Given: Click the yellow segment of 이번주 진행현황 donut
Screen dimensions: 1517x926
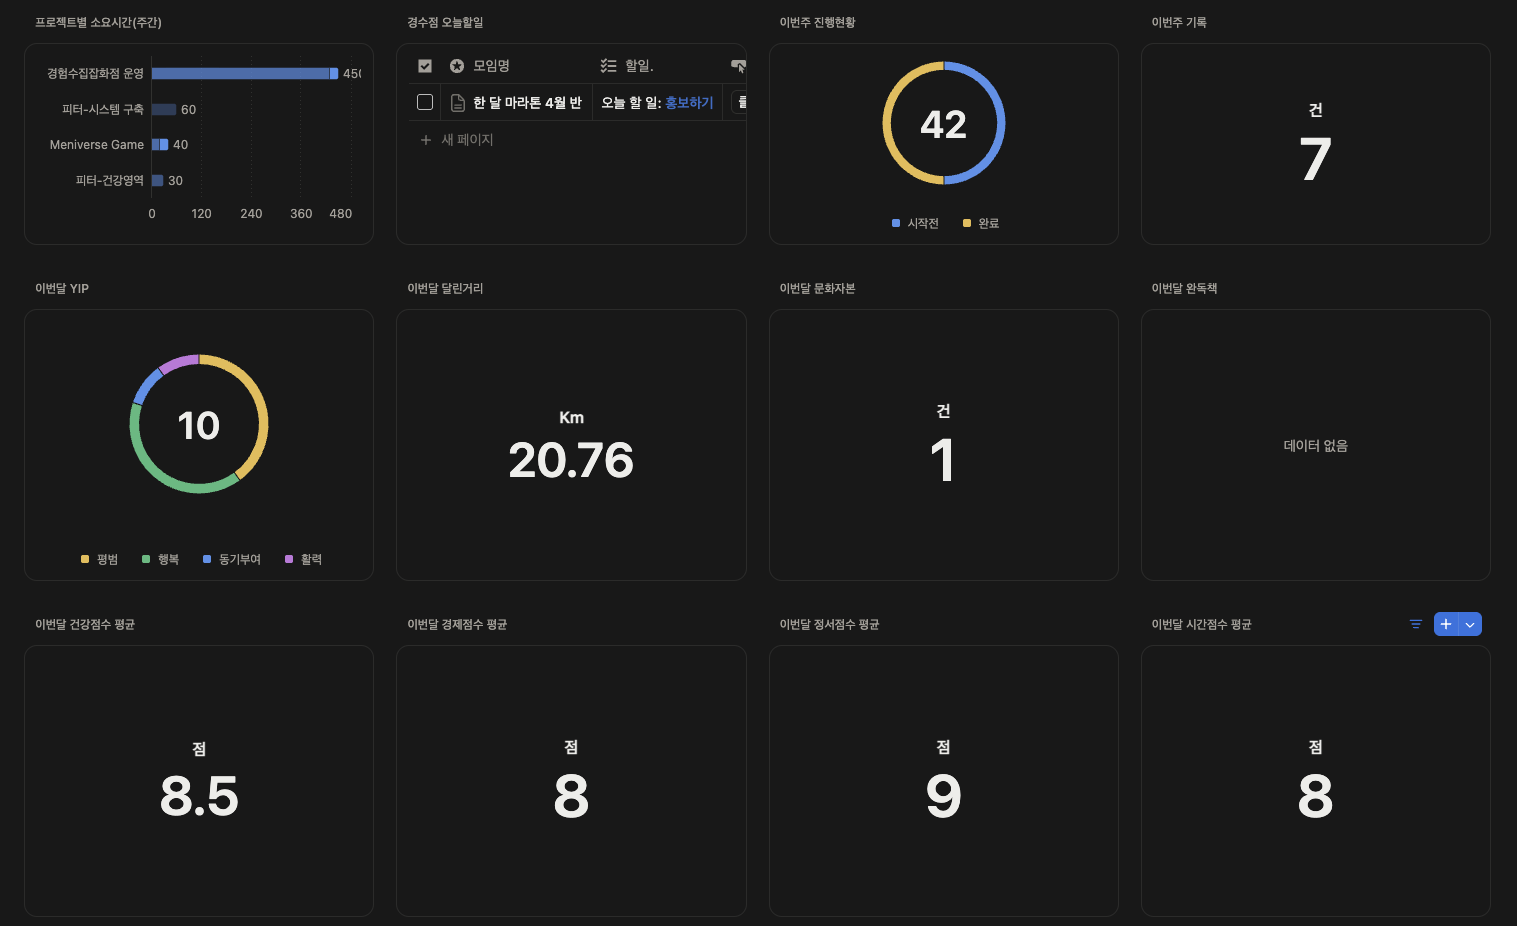Looking at the screenshot, I should point(887,123).
